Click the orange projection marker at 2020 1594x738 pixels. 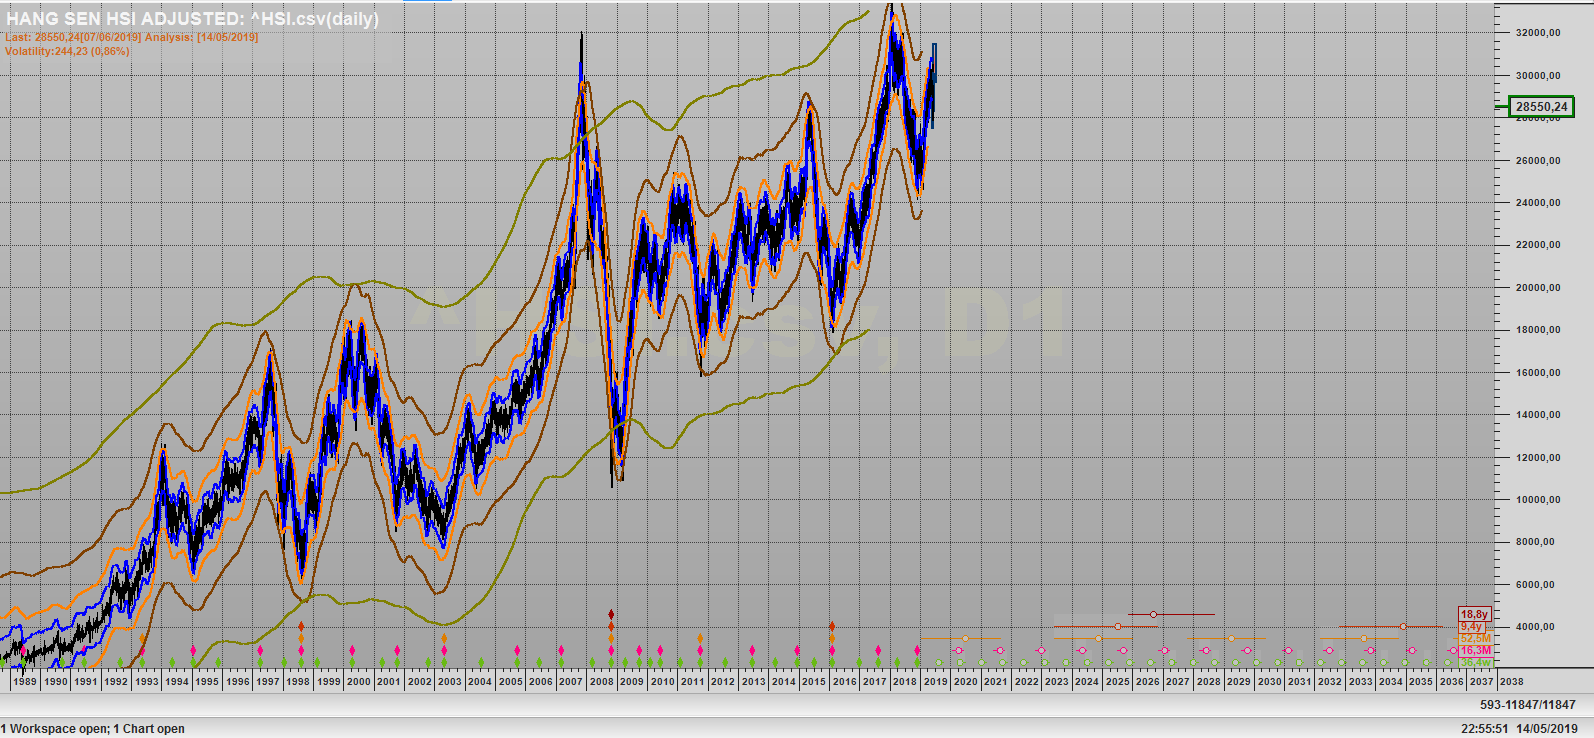point(964,638)
